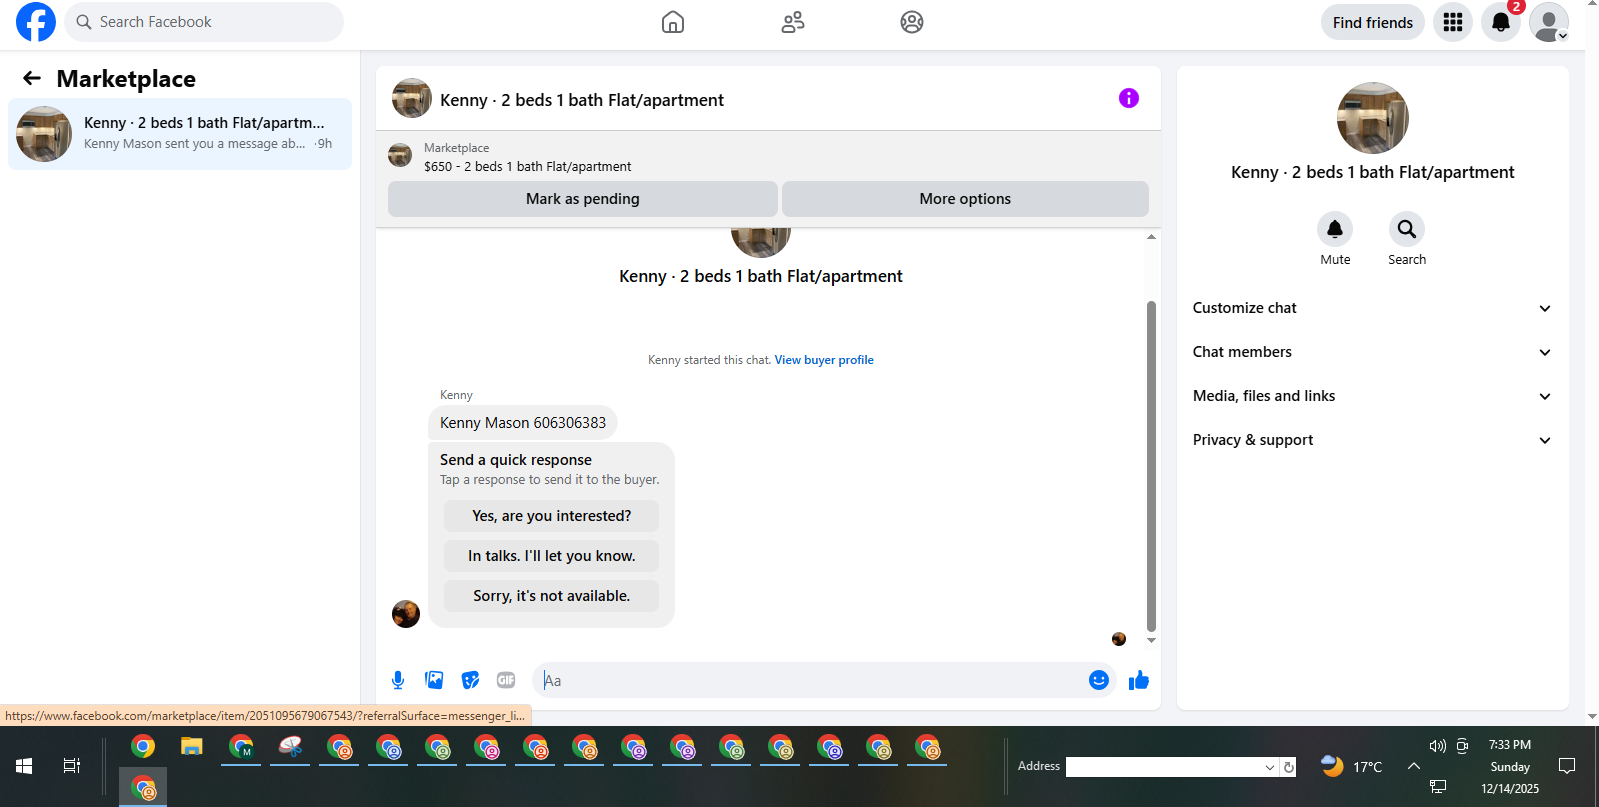The width and height of the screenshot is (1599, 807).
Task: Open Task View on the taskbar
Action: coord(72,766)
